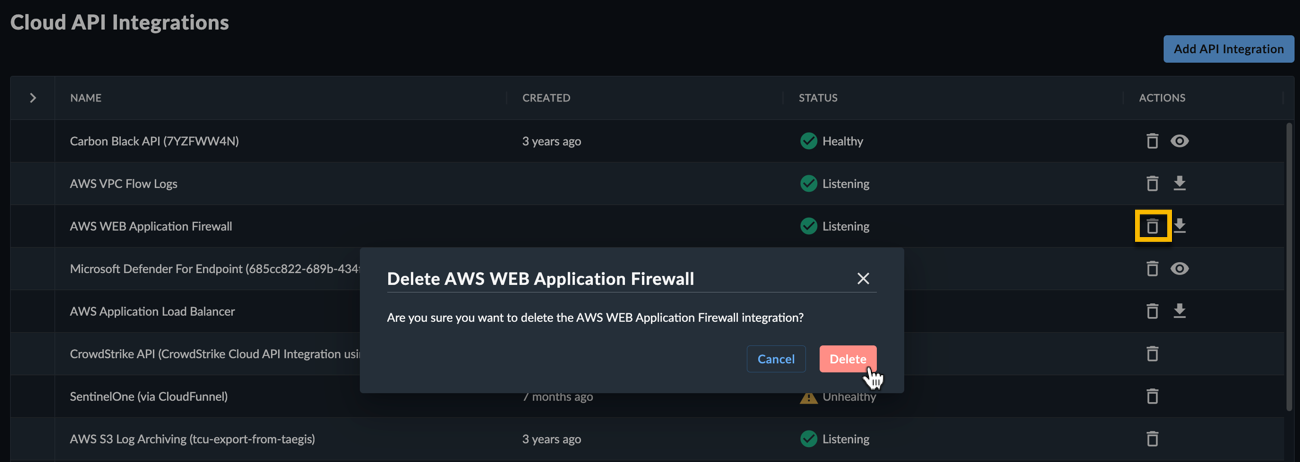Viewport: 1300px width, 462px height.
Task: Cancel the delete confirmation dialog
Action: point(776,359)
